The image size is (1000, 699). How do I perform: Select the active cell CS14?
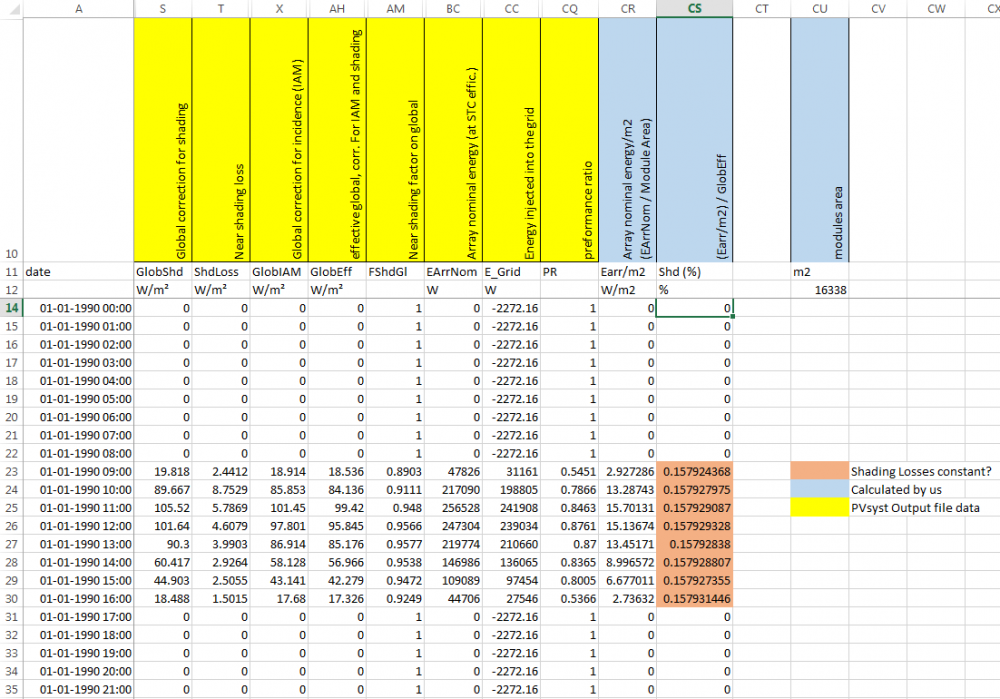(x=694, y=308)
